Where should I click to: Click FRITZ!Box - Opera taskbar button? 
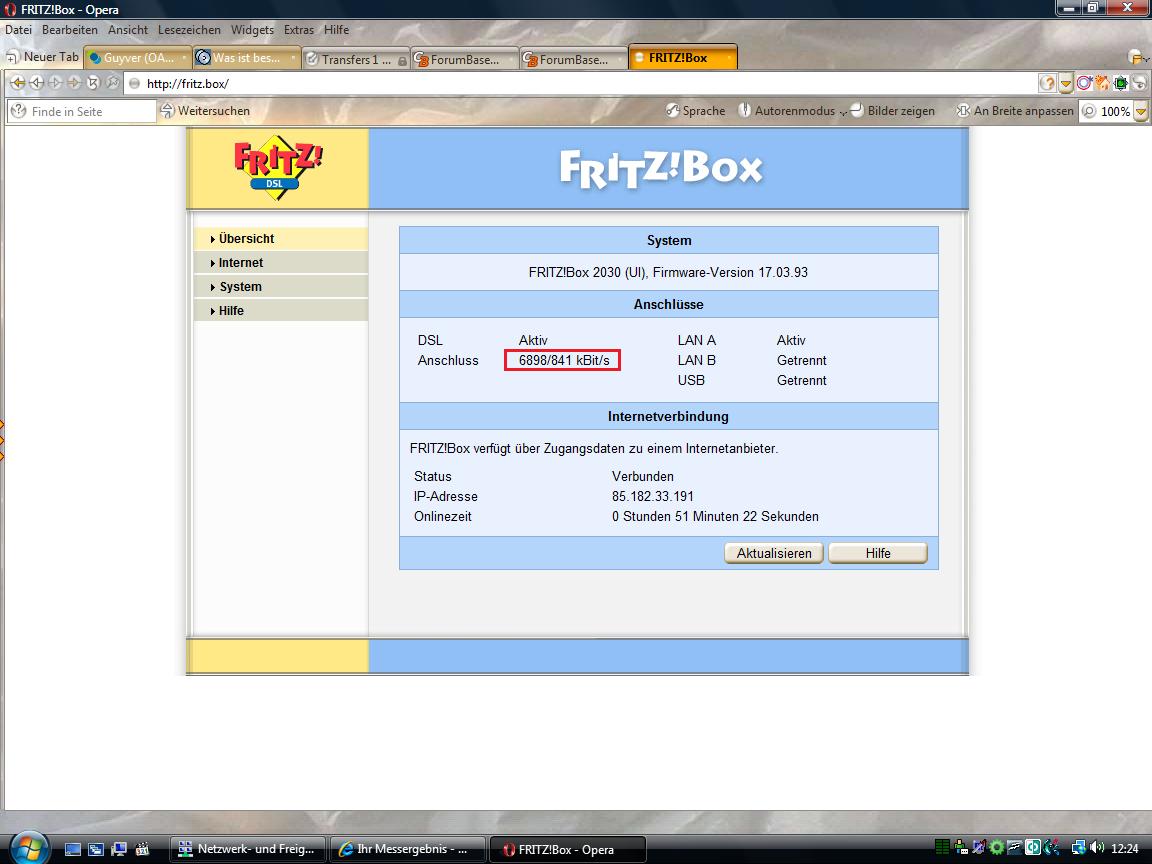click(x=567, y=849)
